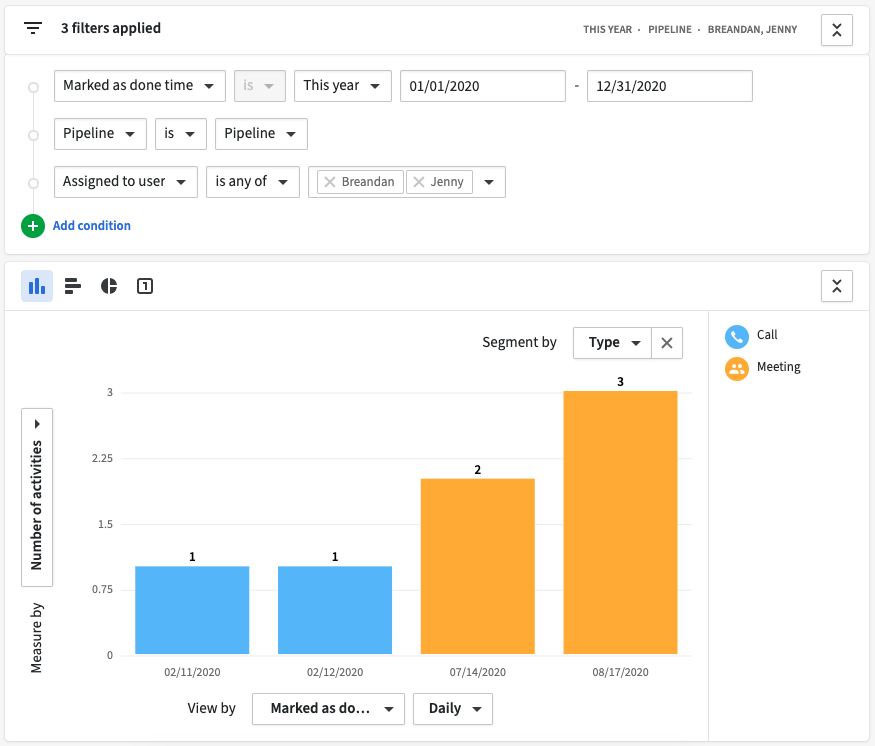Viewport: 875px width, 746px height.
Task: Open Daily interval dropdown
Action: [x=453, y=709]
